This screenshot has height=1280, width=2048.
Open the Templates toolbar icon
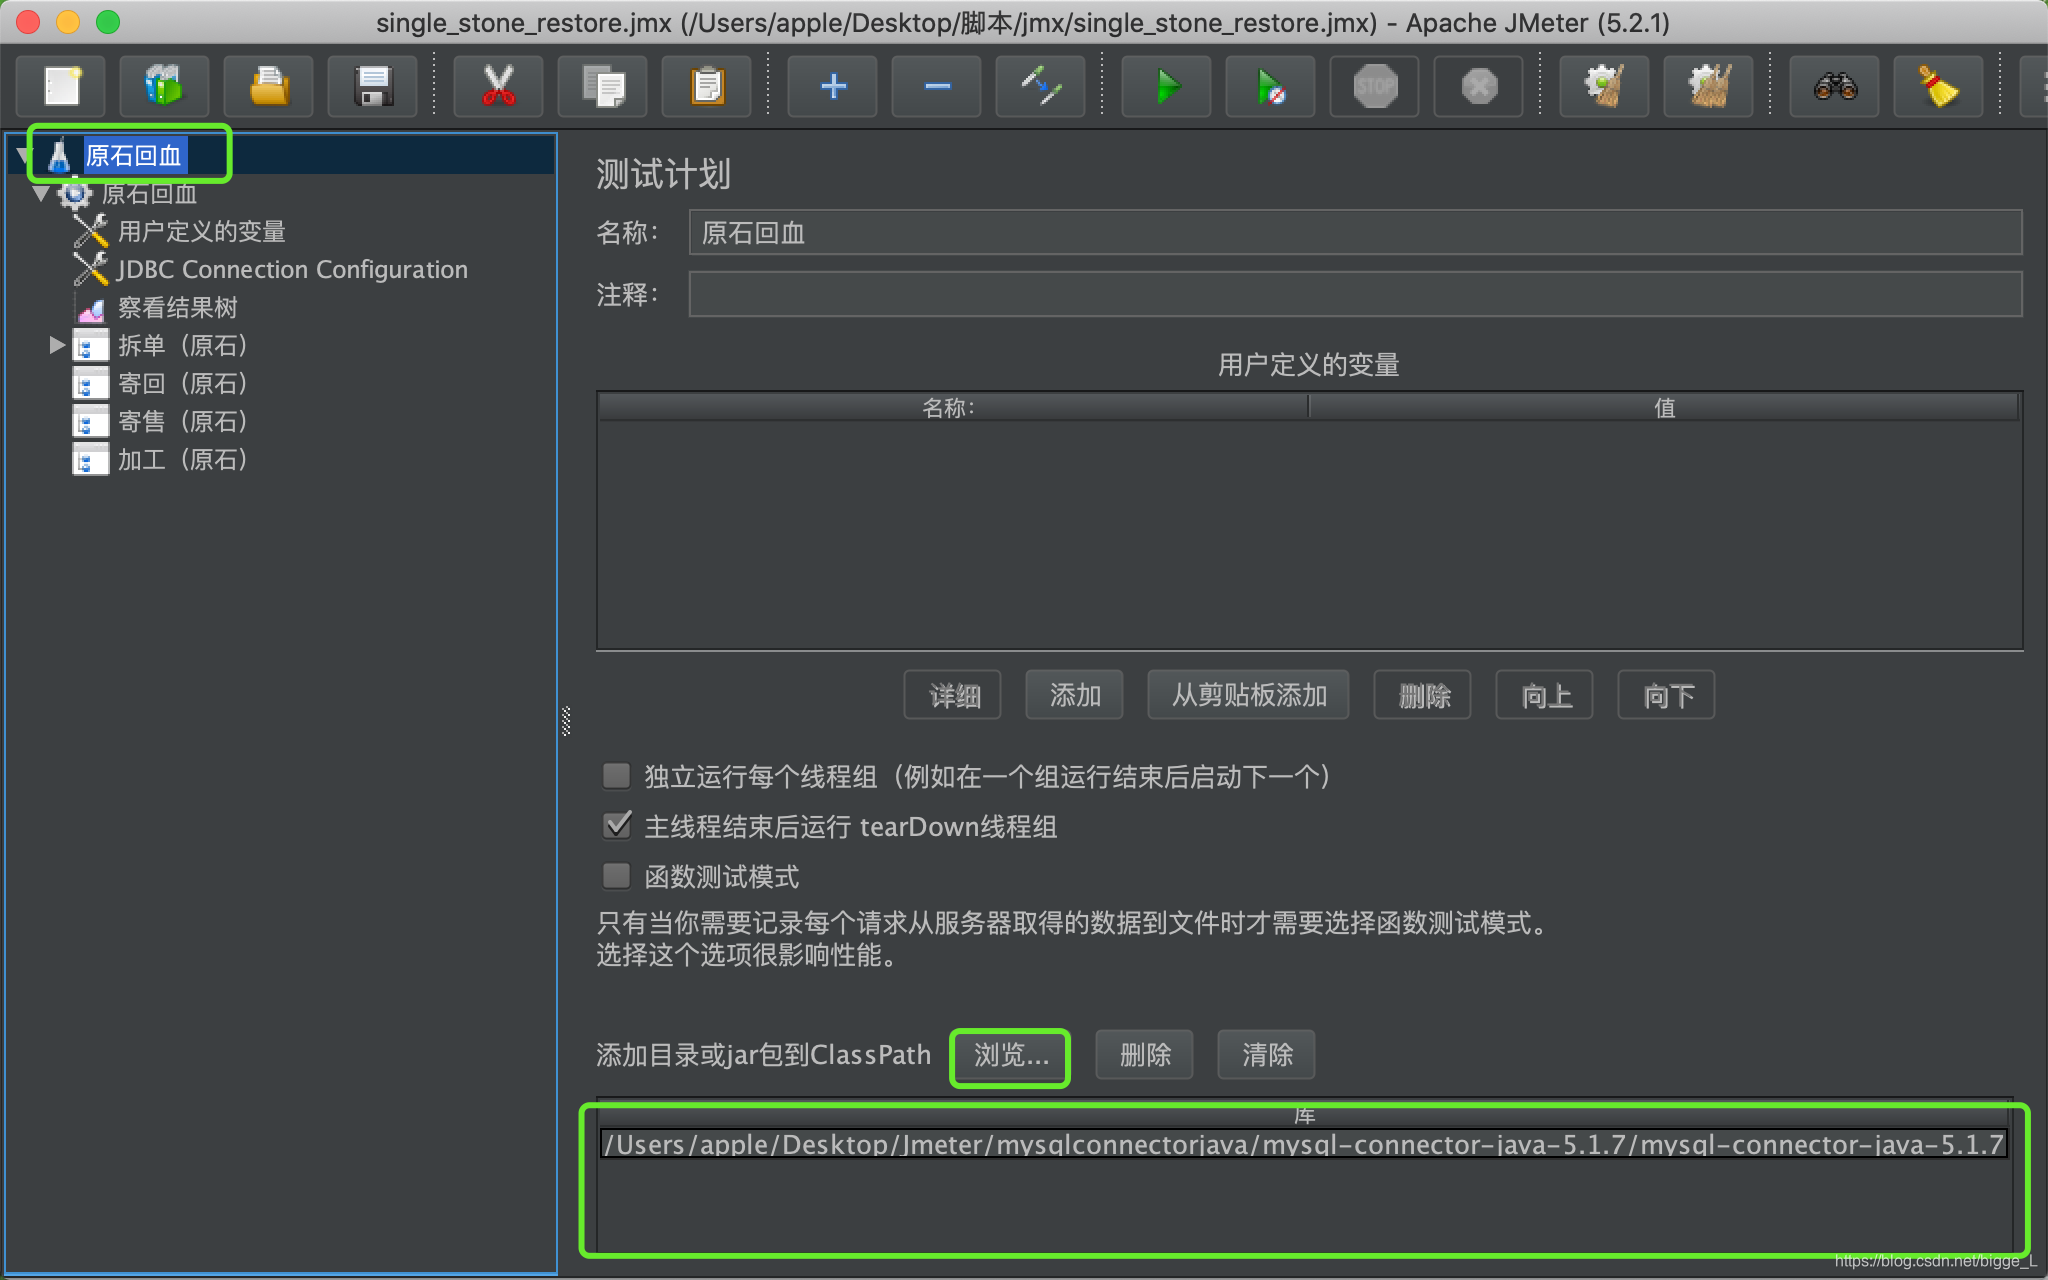coord(165,86)
